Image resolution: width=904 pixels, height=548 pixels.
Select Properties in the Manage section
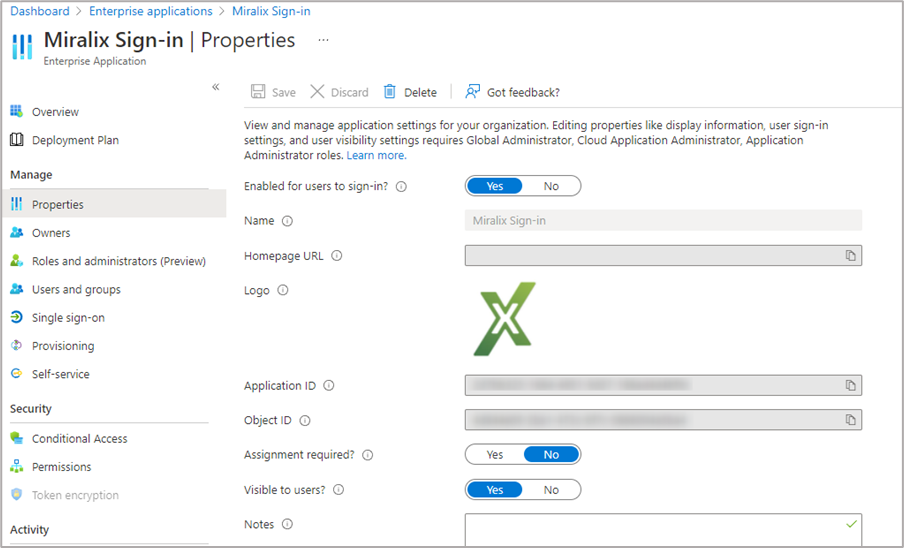[x=114, y=204]
